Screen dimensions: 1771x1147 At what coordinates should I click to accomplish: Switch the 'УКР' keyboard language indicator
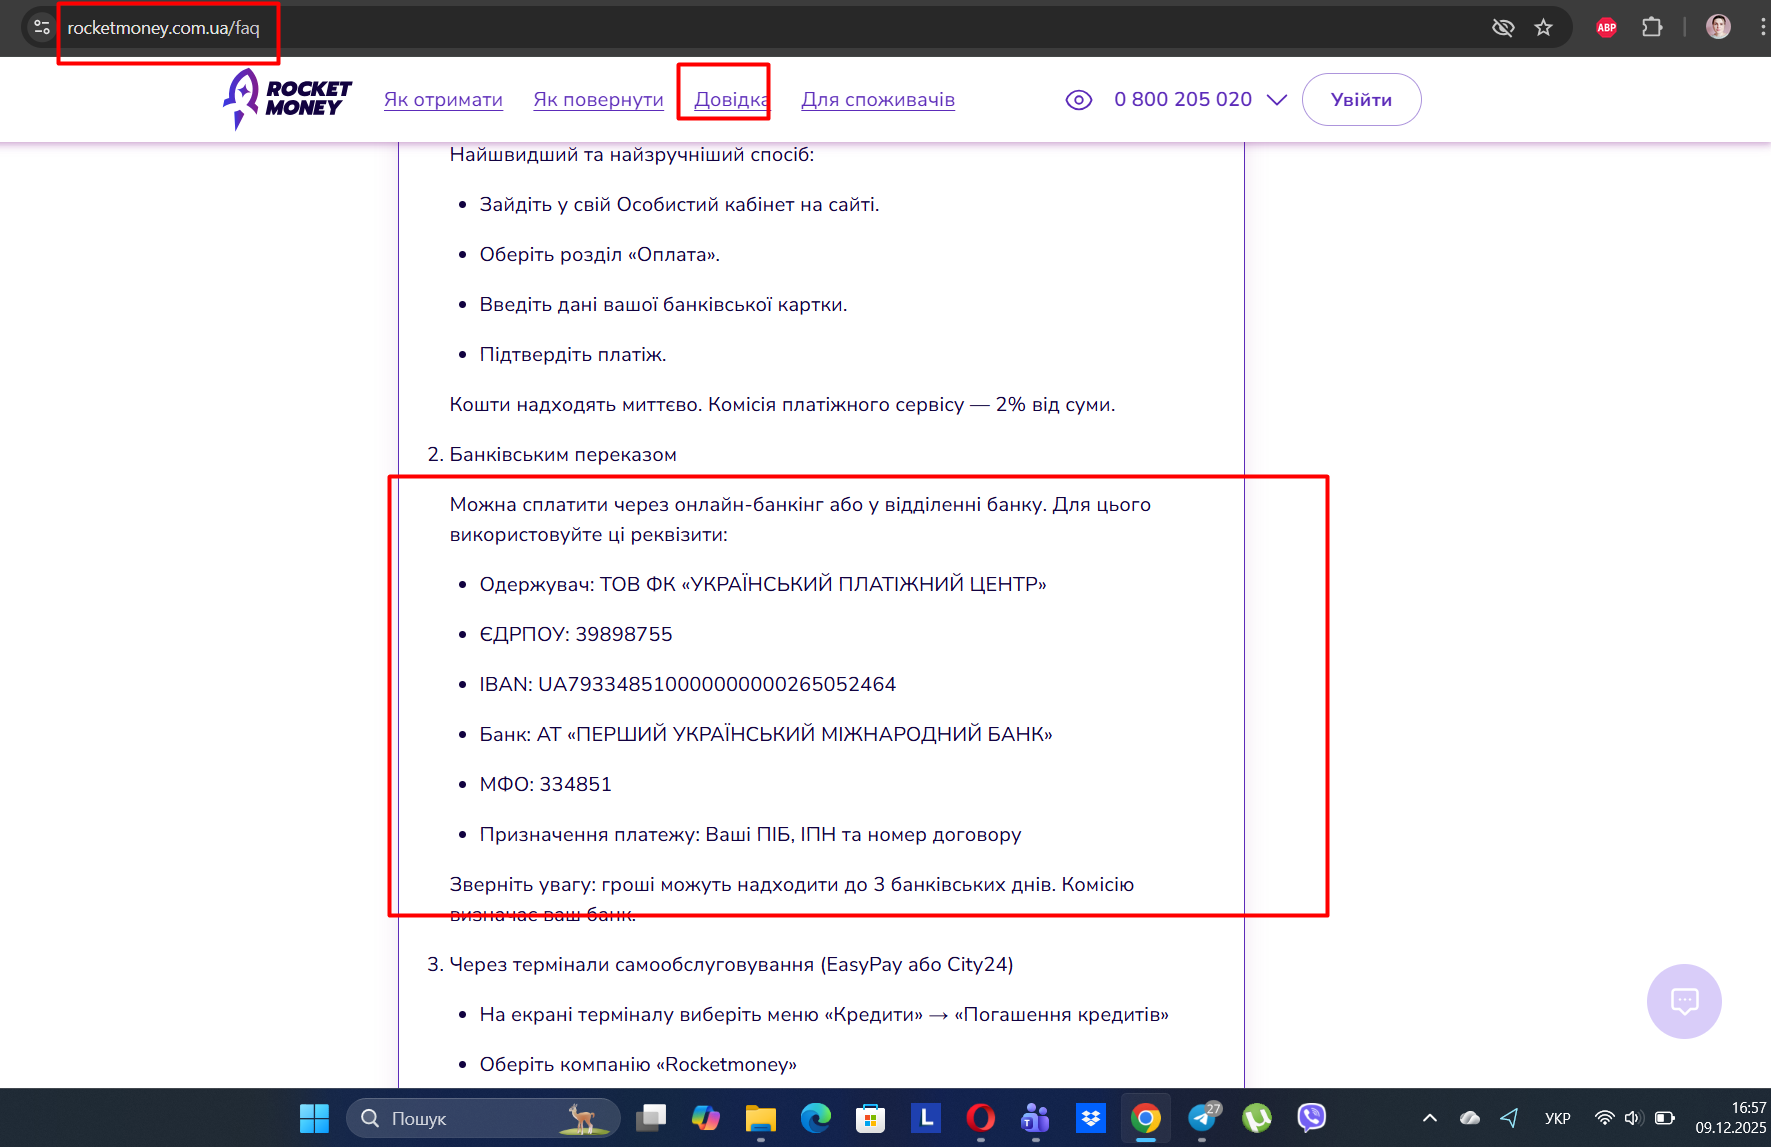pyautogui.click(x=1558, y=1118)
